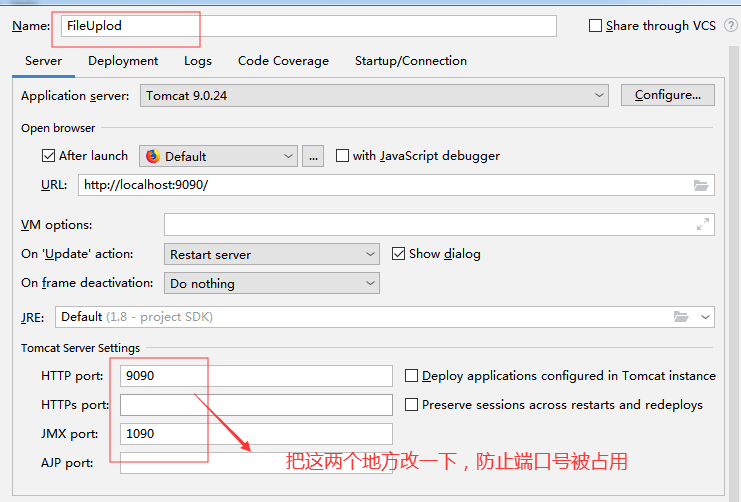Open the Default browser dropdown
Image resolution: width=741 pixels, height=502 pixels.
point(218,156)
